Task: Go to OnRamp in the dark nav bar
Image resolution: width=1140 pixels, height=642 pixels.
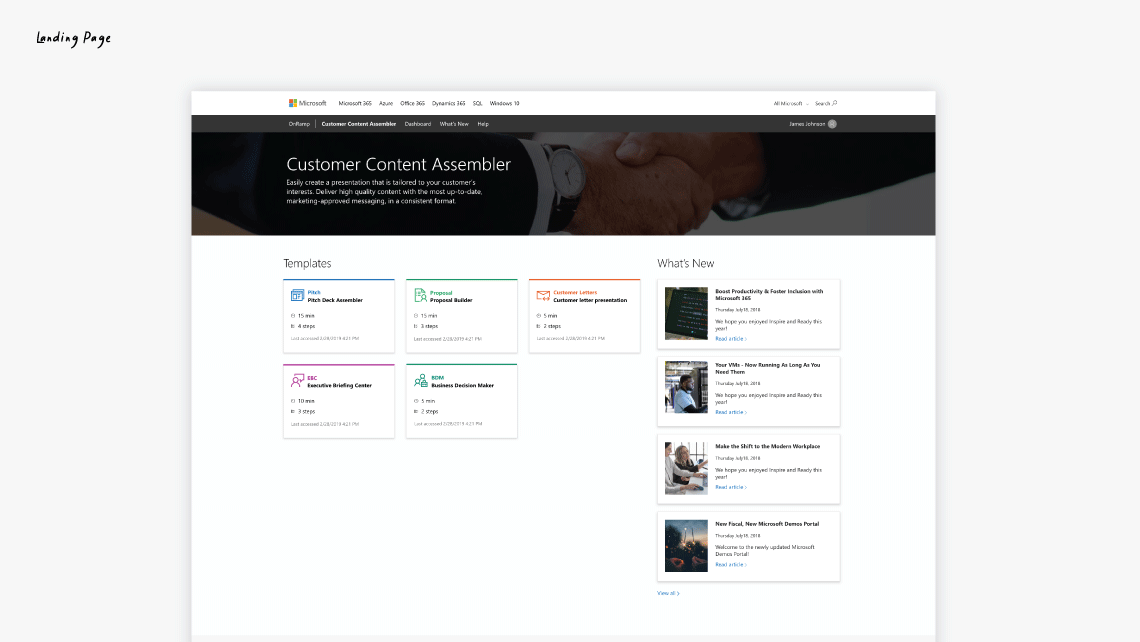Action: tap(299, 124)
